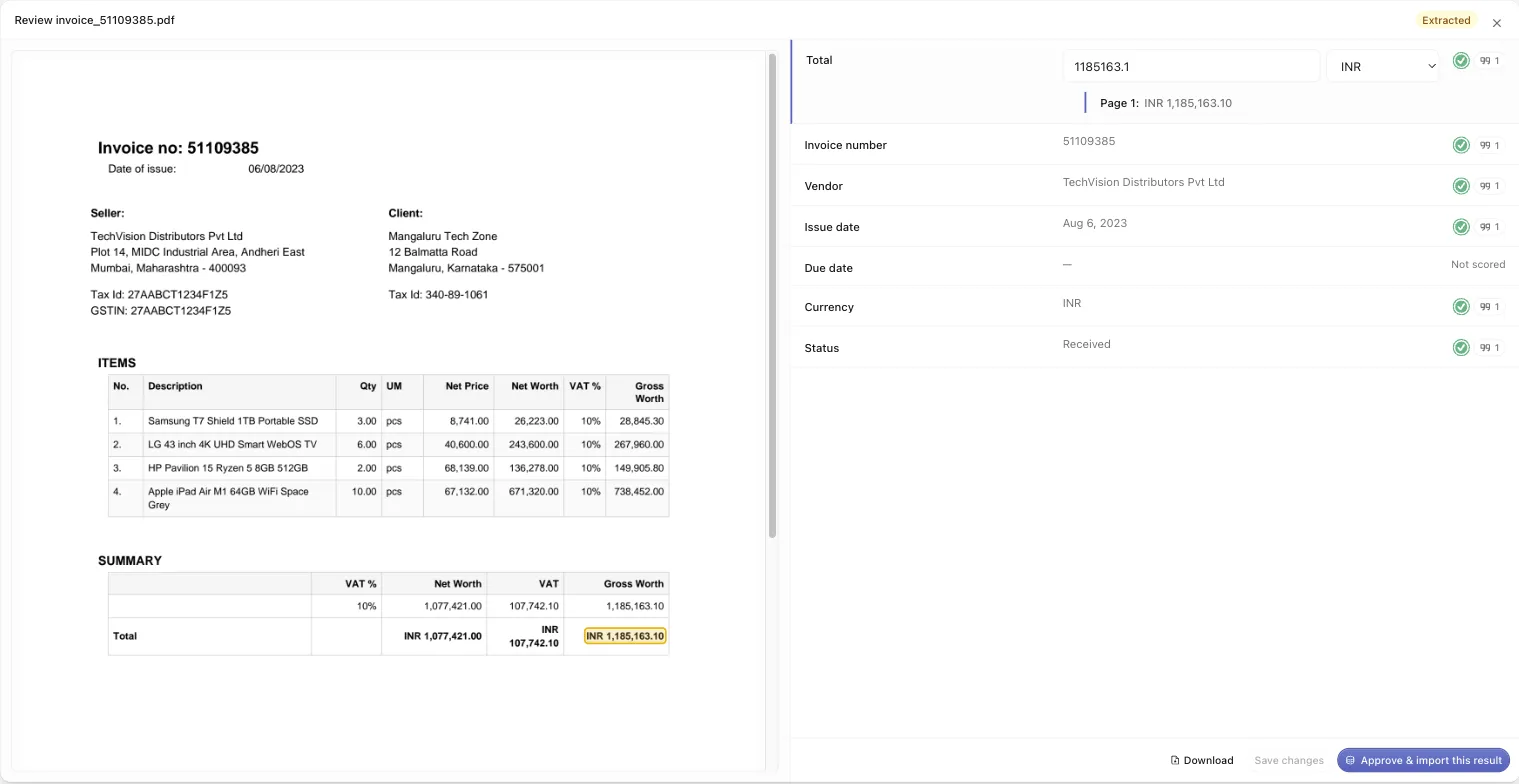Open the 99 1 confidence badge for Total

click(x=1490, y=61)
